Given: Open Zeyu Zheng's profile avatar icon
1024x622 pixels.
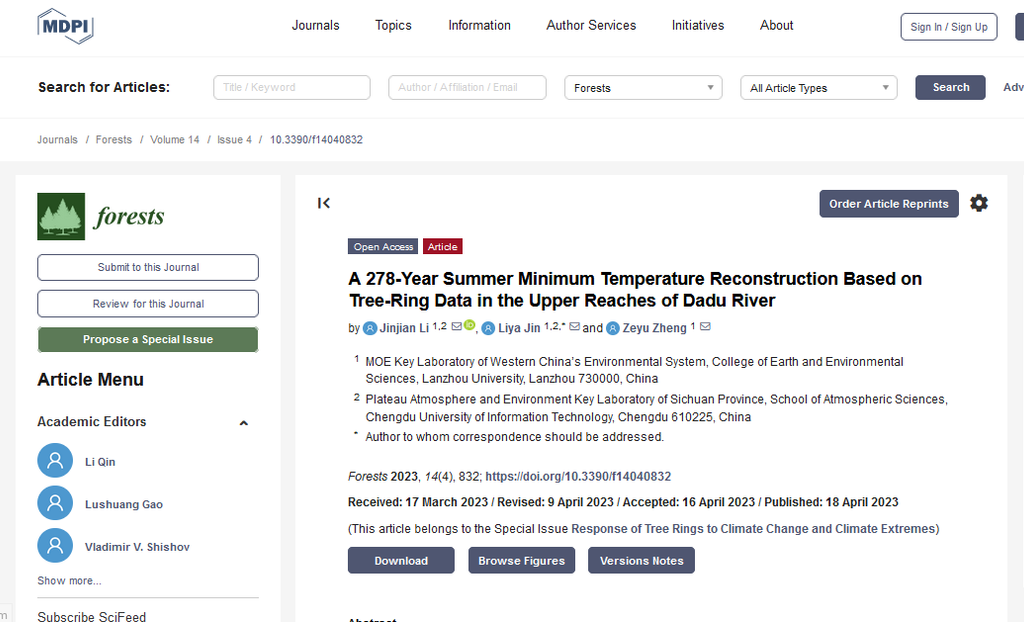Looking at the screenshot, I should (613, 328).
